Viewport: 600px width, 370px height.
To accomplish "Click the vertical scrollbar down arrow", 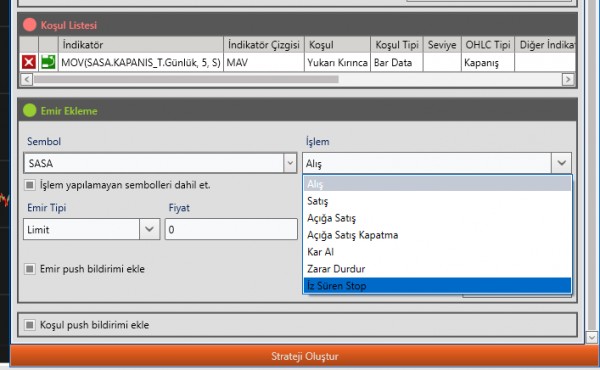I will tap(592, 337).
